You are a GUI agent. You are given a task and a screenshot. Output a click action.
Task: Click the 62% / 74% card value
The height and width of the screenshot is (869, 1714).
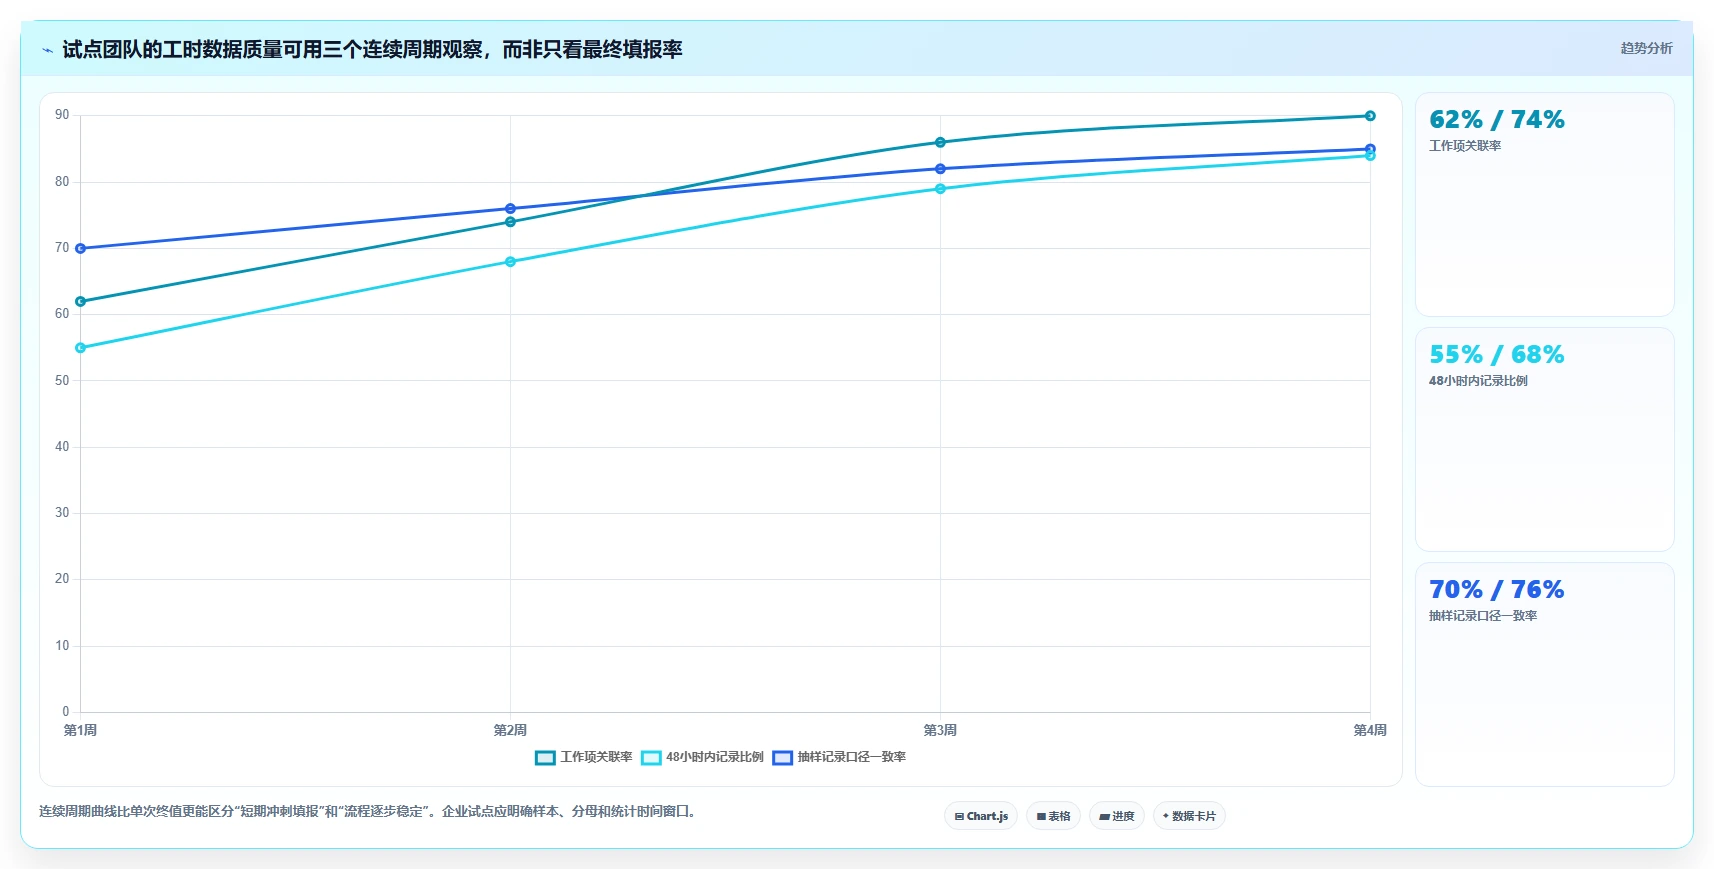coord(1497,120)
